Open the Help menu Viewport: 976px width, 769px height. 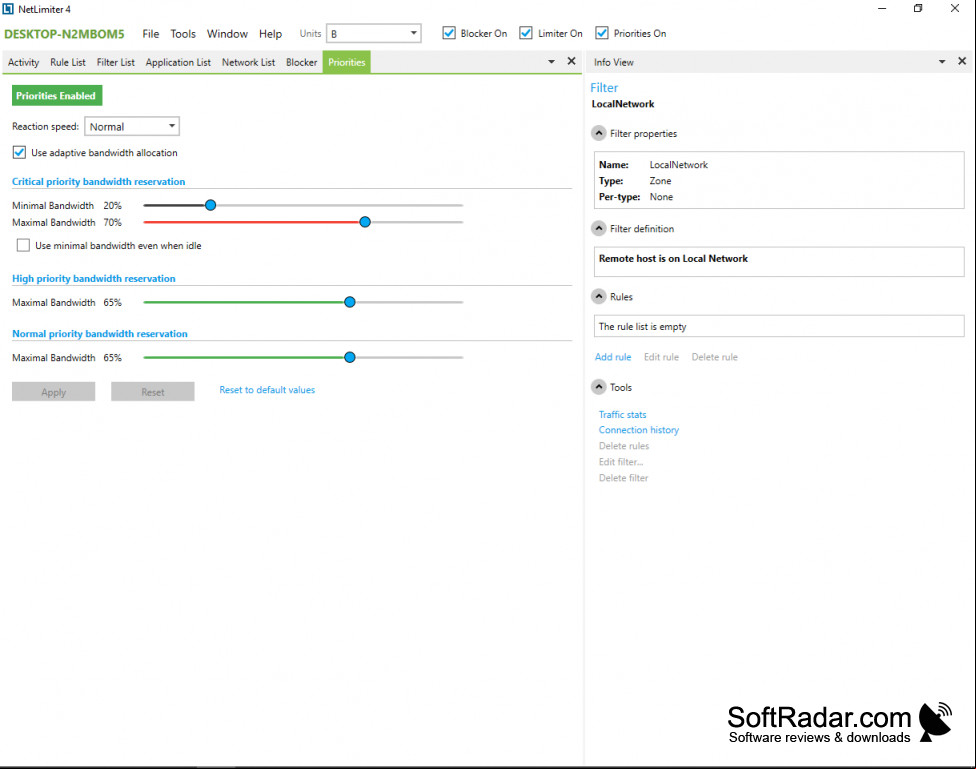pyautogui.click(x=270, y=34)
